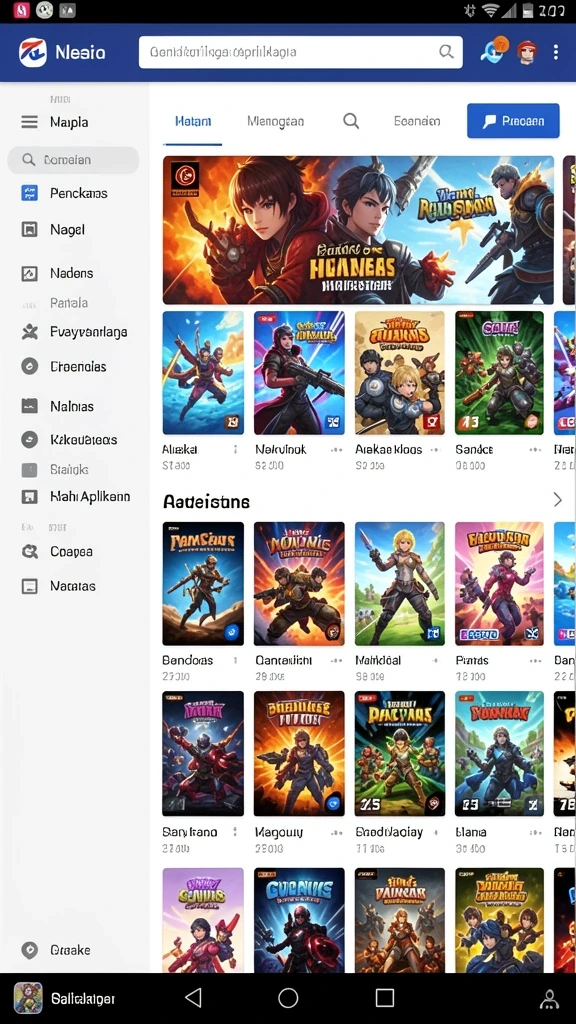Viewport: 576px width, 1024px height.
Task: Select the Nataras sidebar icon
Action: coord(29,586)
